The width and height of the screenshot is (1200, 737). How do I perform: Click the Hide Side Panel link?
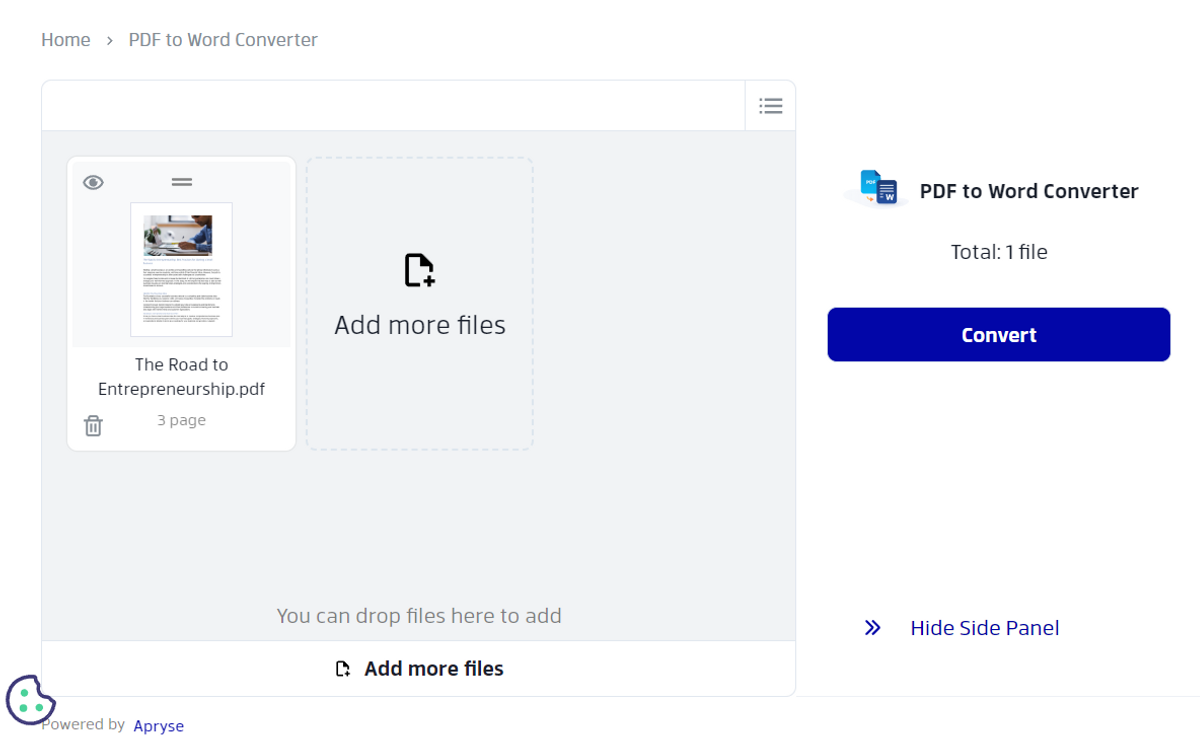pos(984,627)
